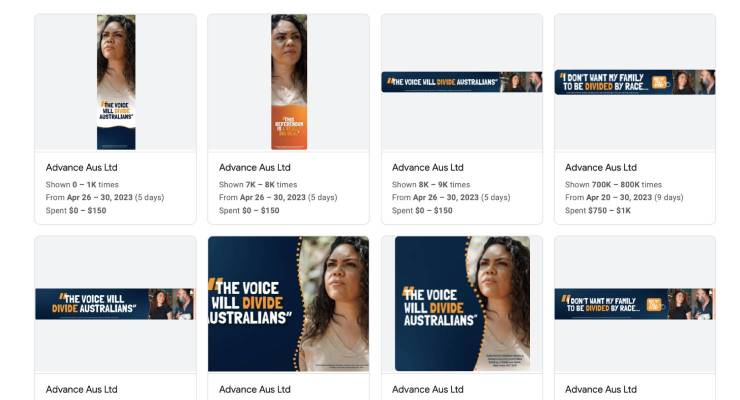Select the 'Spent $750 – $1K' text
This screenshot has height=400, width=740.
click(x=598, y=210)
